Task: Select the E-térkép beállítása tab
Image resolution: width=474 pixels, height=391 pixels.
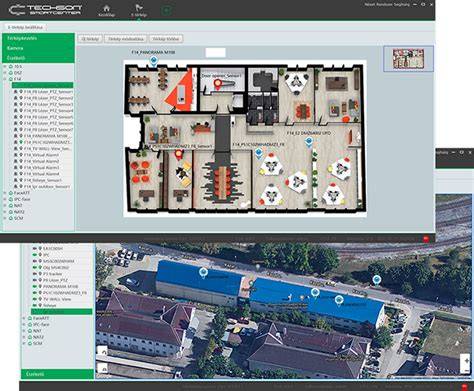Action: click(25, 27)
